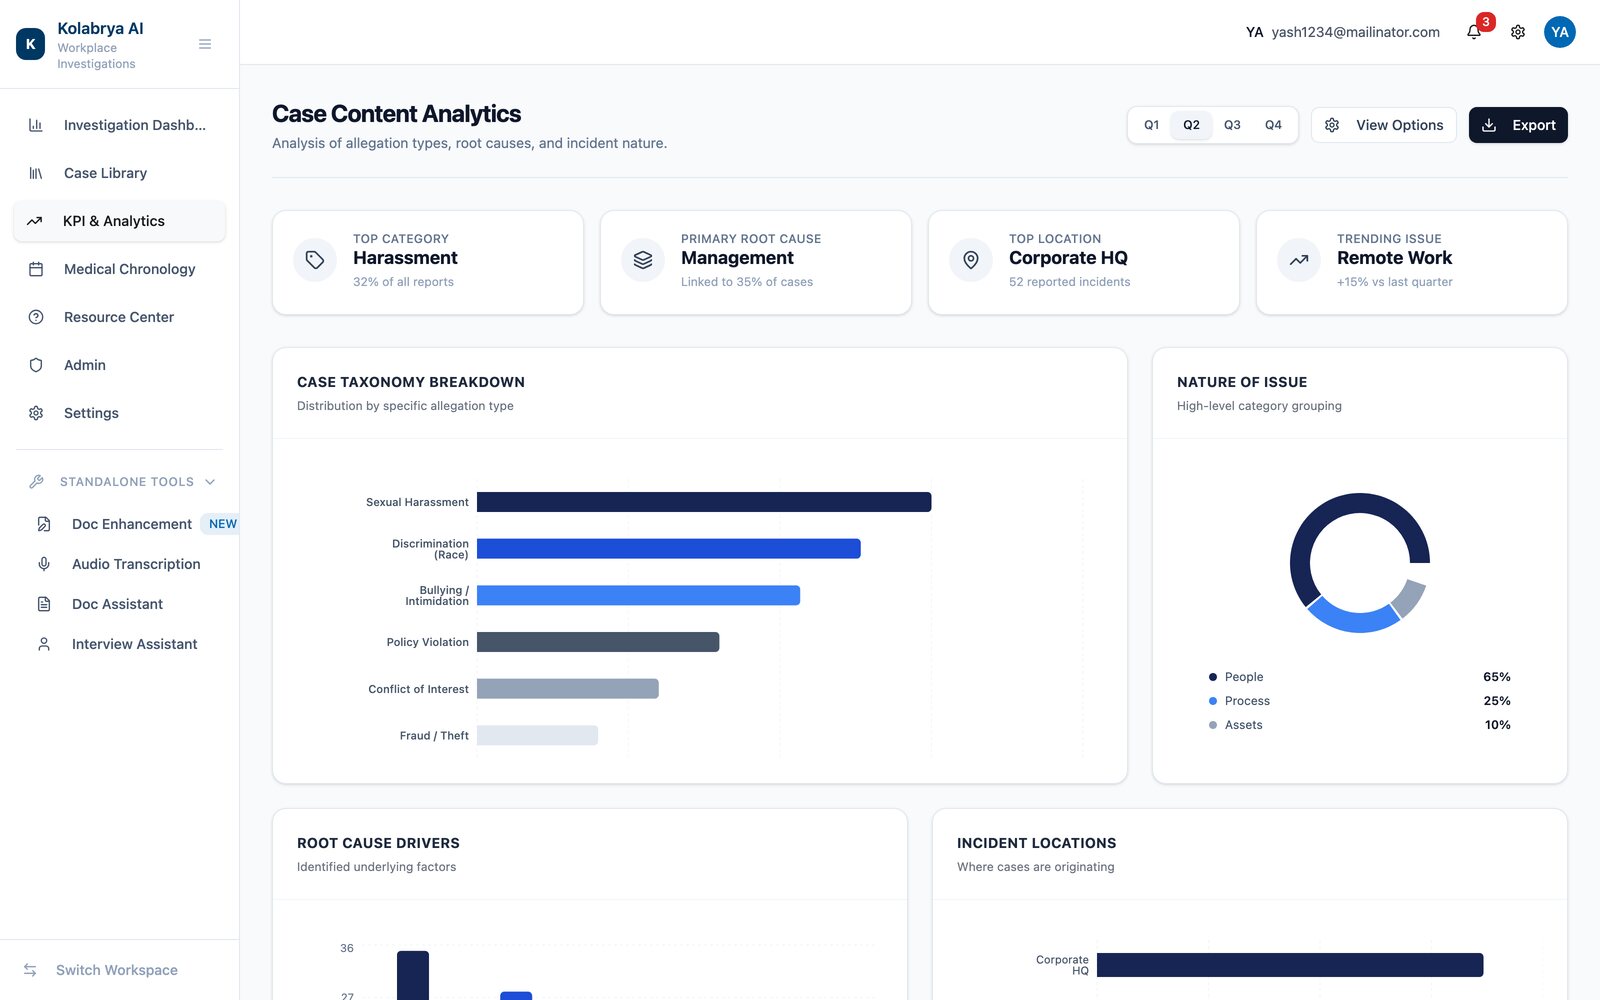Click the View Options button
The width and height of the screenshot is (1600, 1000).
1384,125
